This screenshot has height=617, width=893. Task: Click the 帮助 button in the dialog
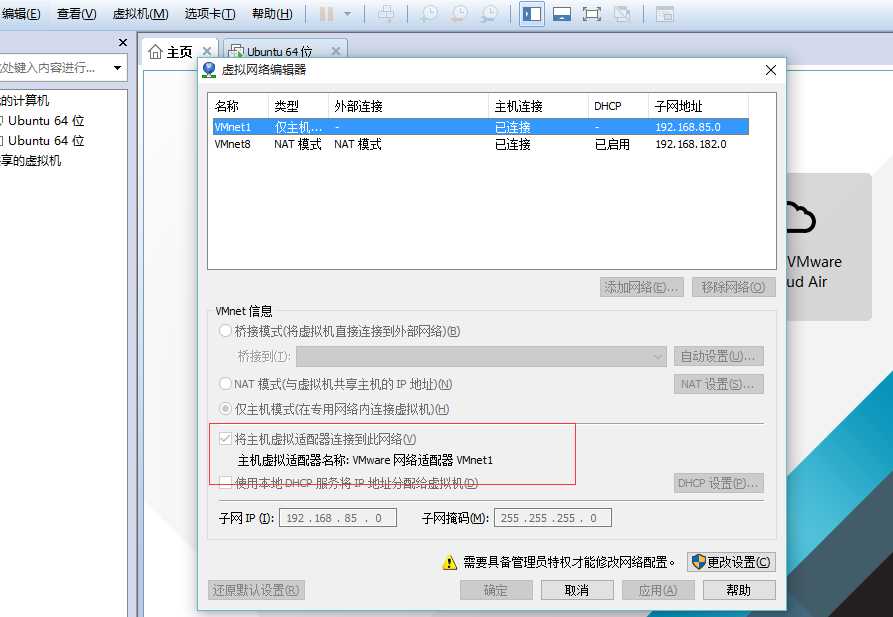739,590
